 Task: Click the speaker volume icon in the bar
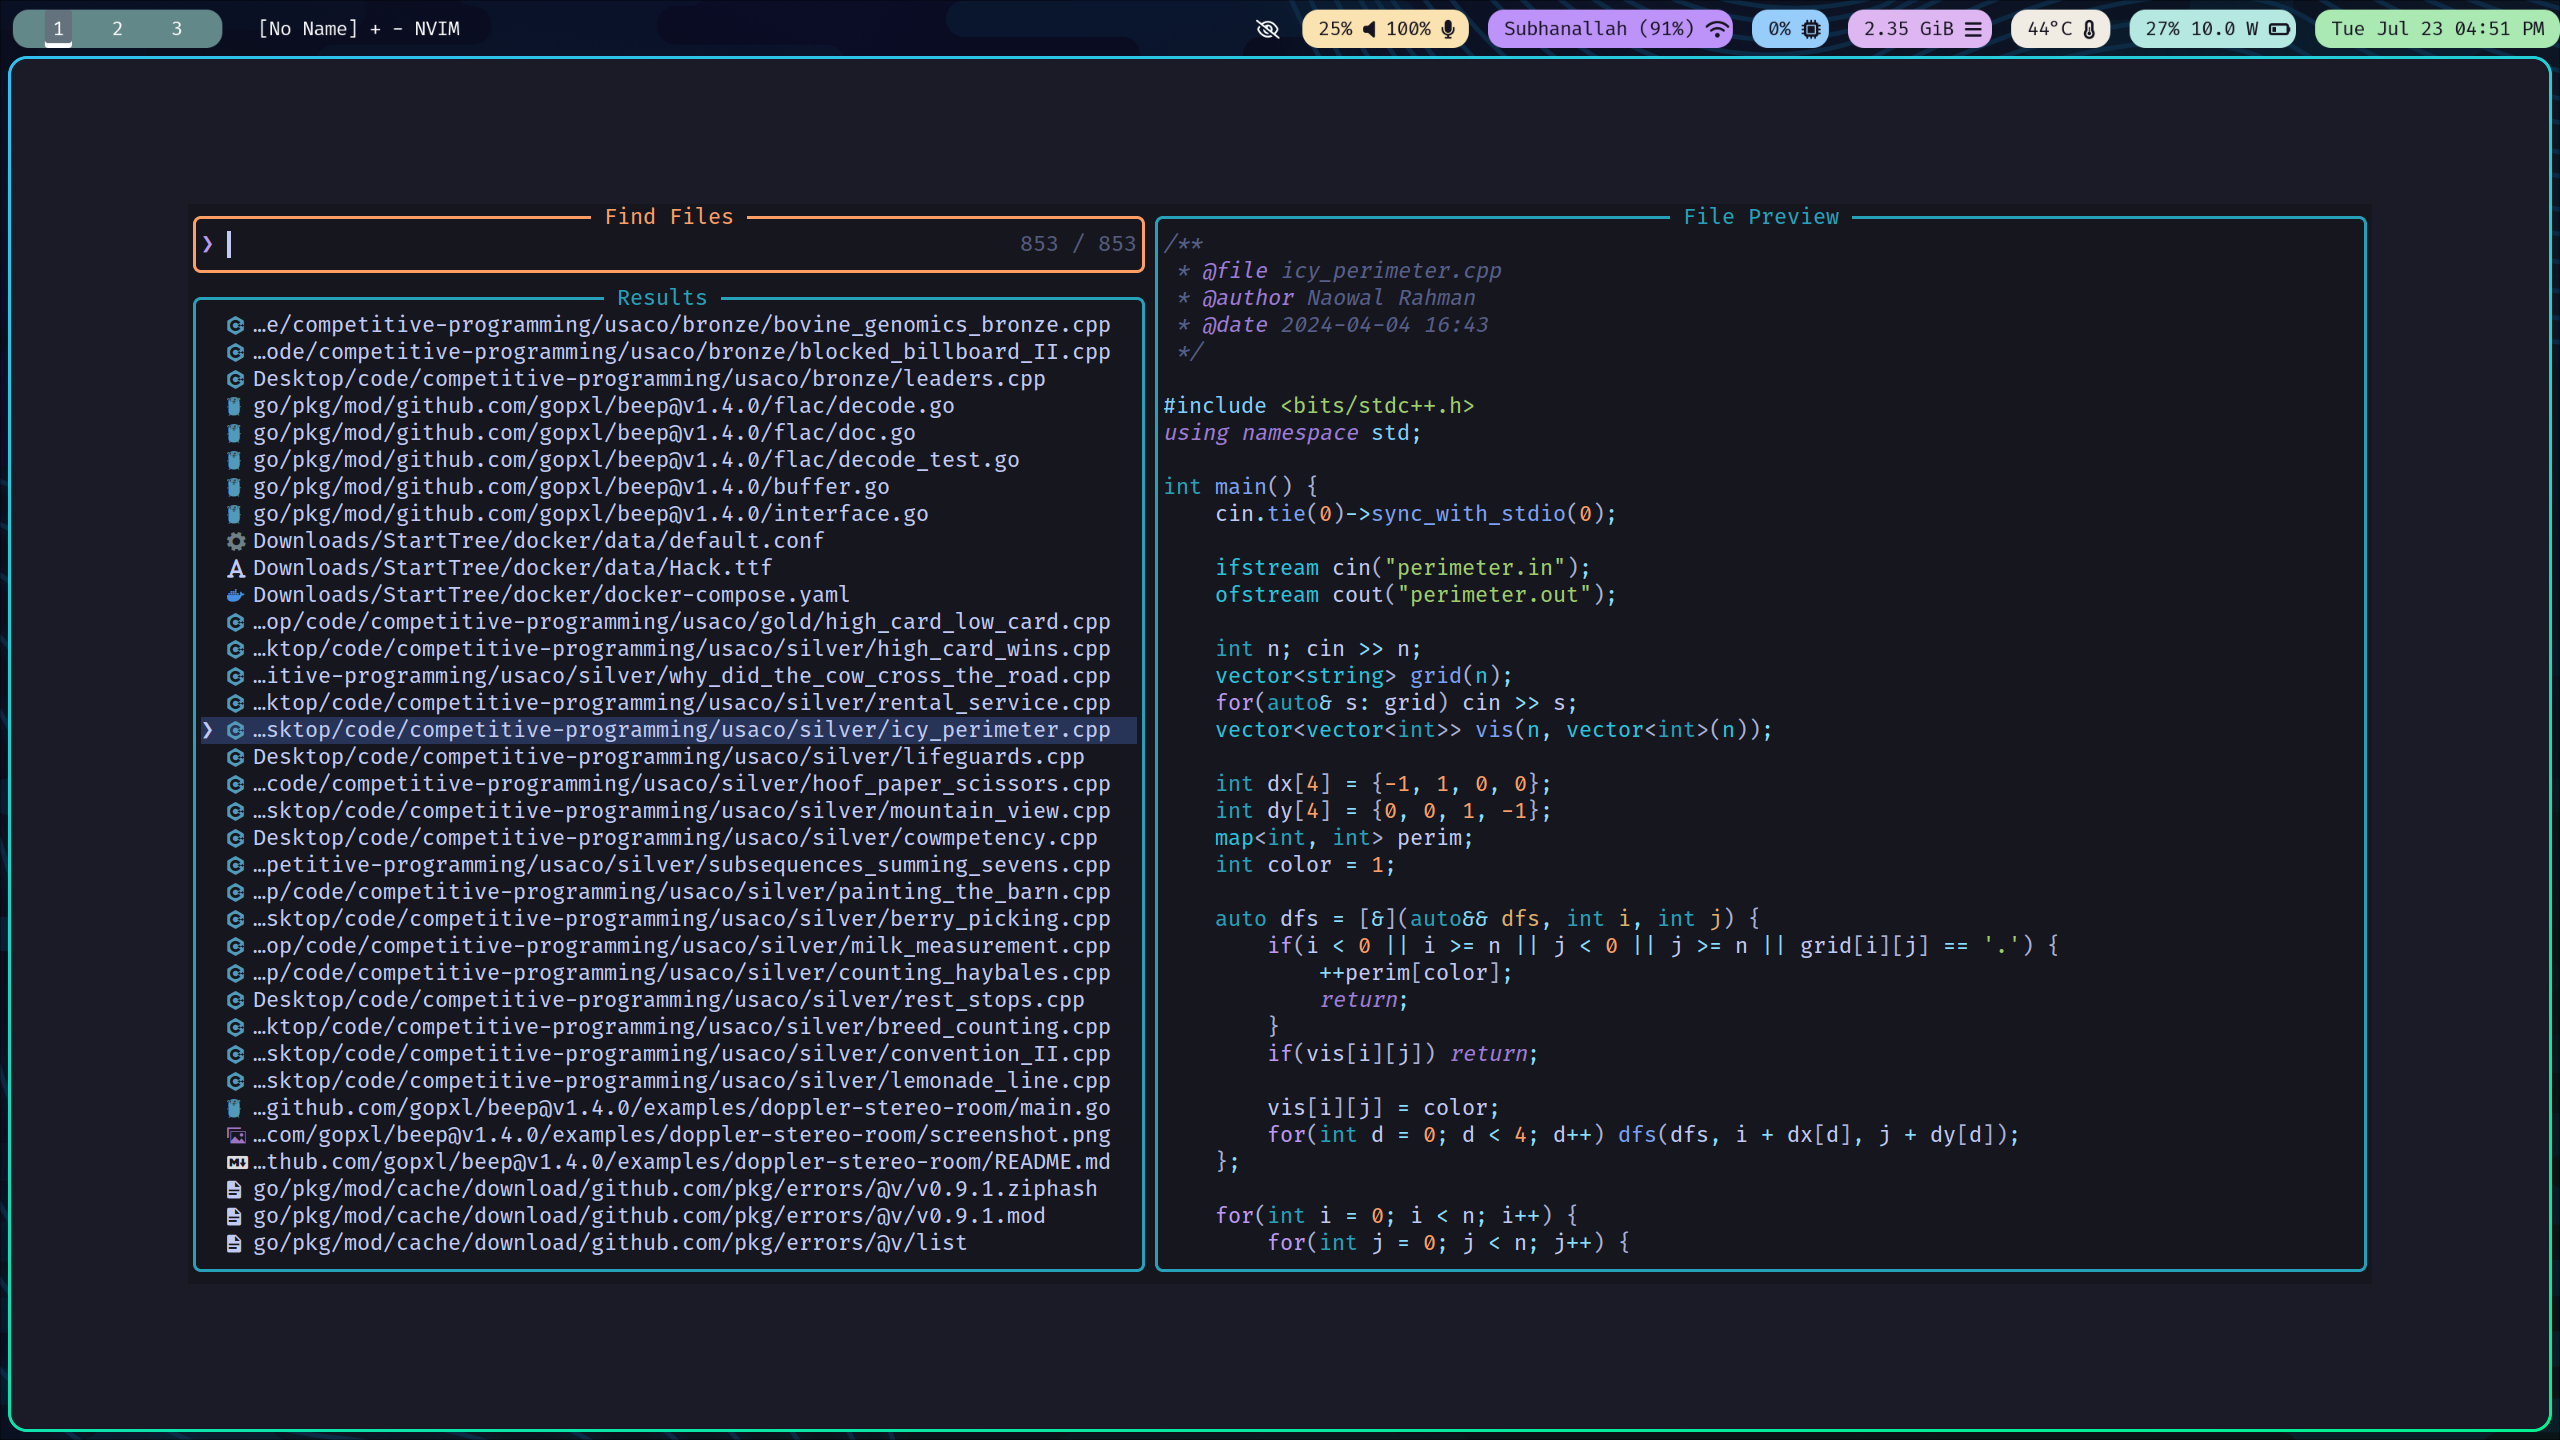point(1369,29)
